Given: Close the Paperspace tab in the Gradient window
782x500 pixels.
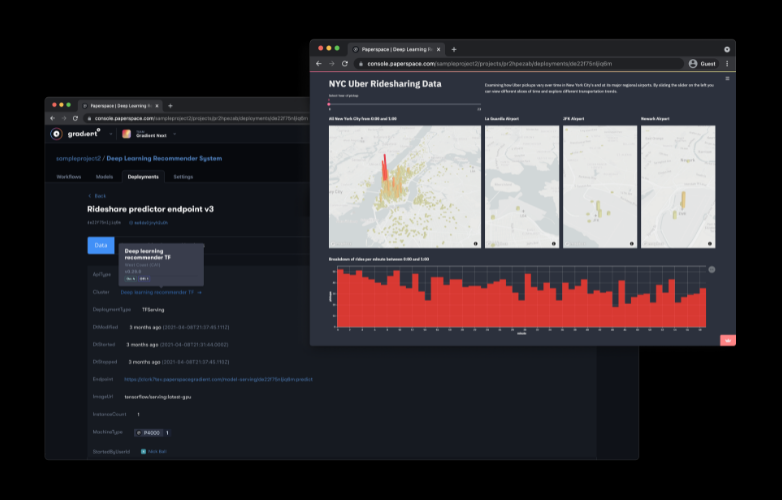Looking at the screenshot, I should 157,106.
